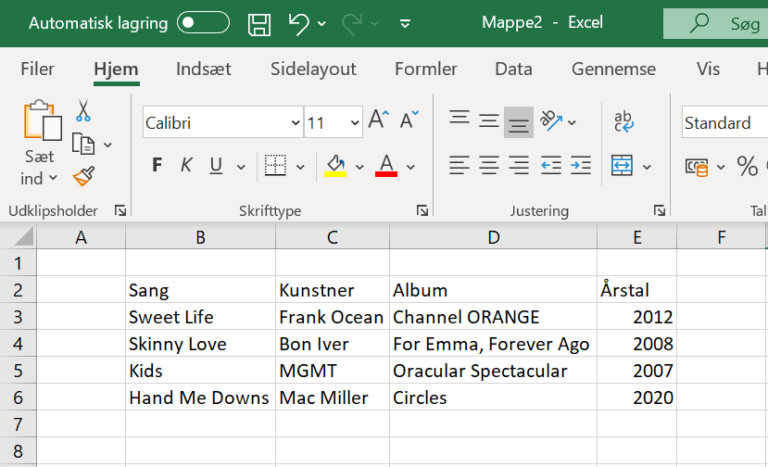Screen dimensions: 768x467
Task: Open the Data ribbon tab
Action: click(513, 69)
